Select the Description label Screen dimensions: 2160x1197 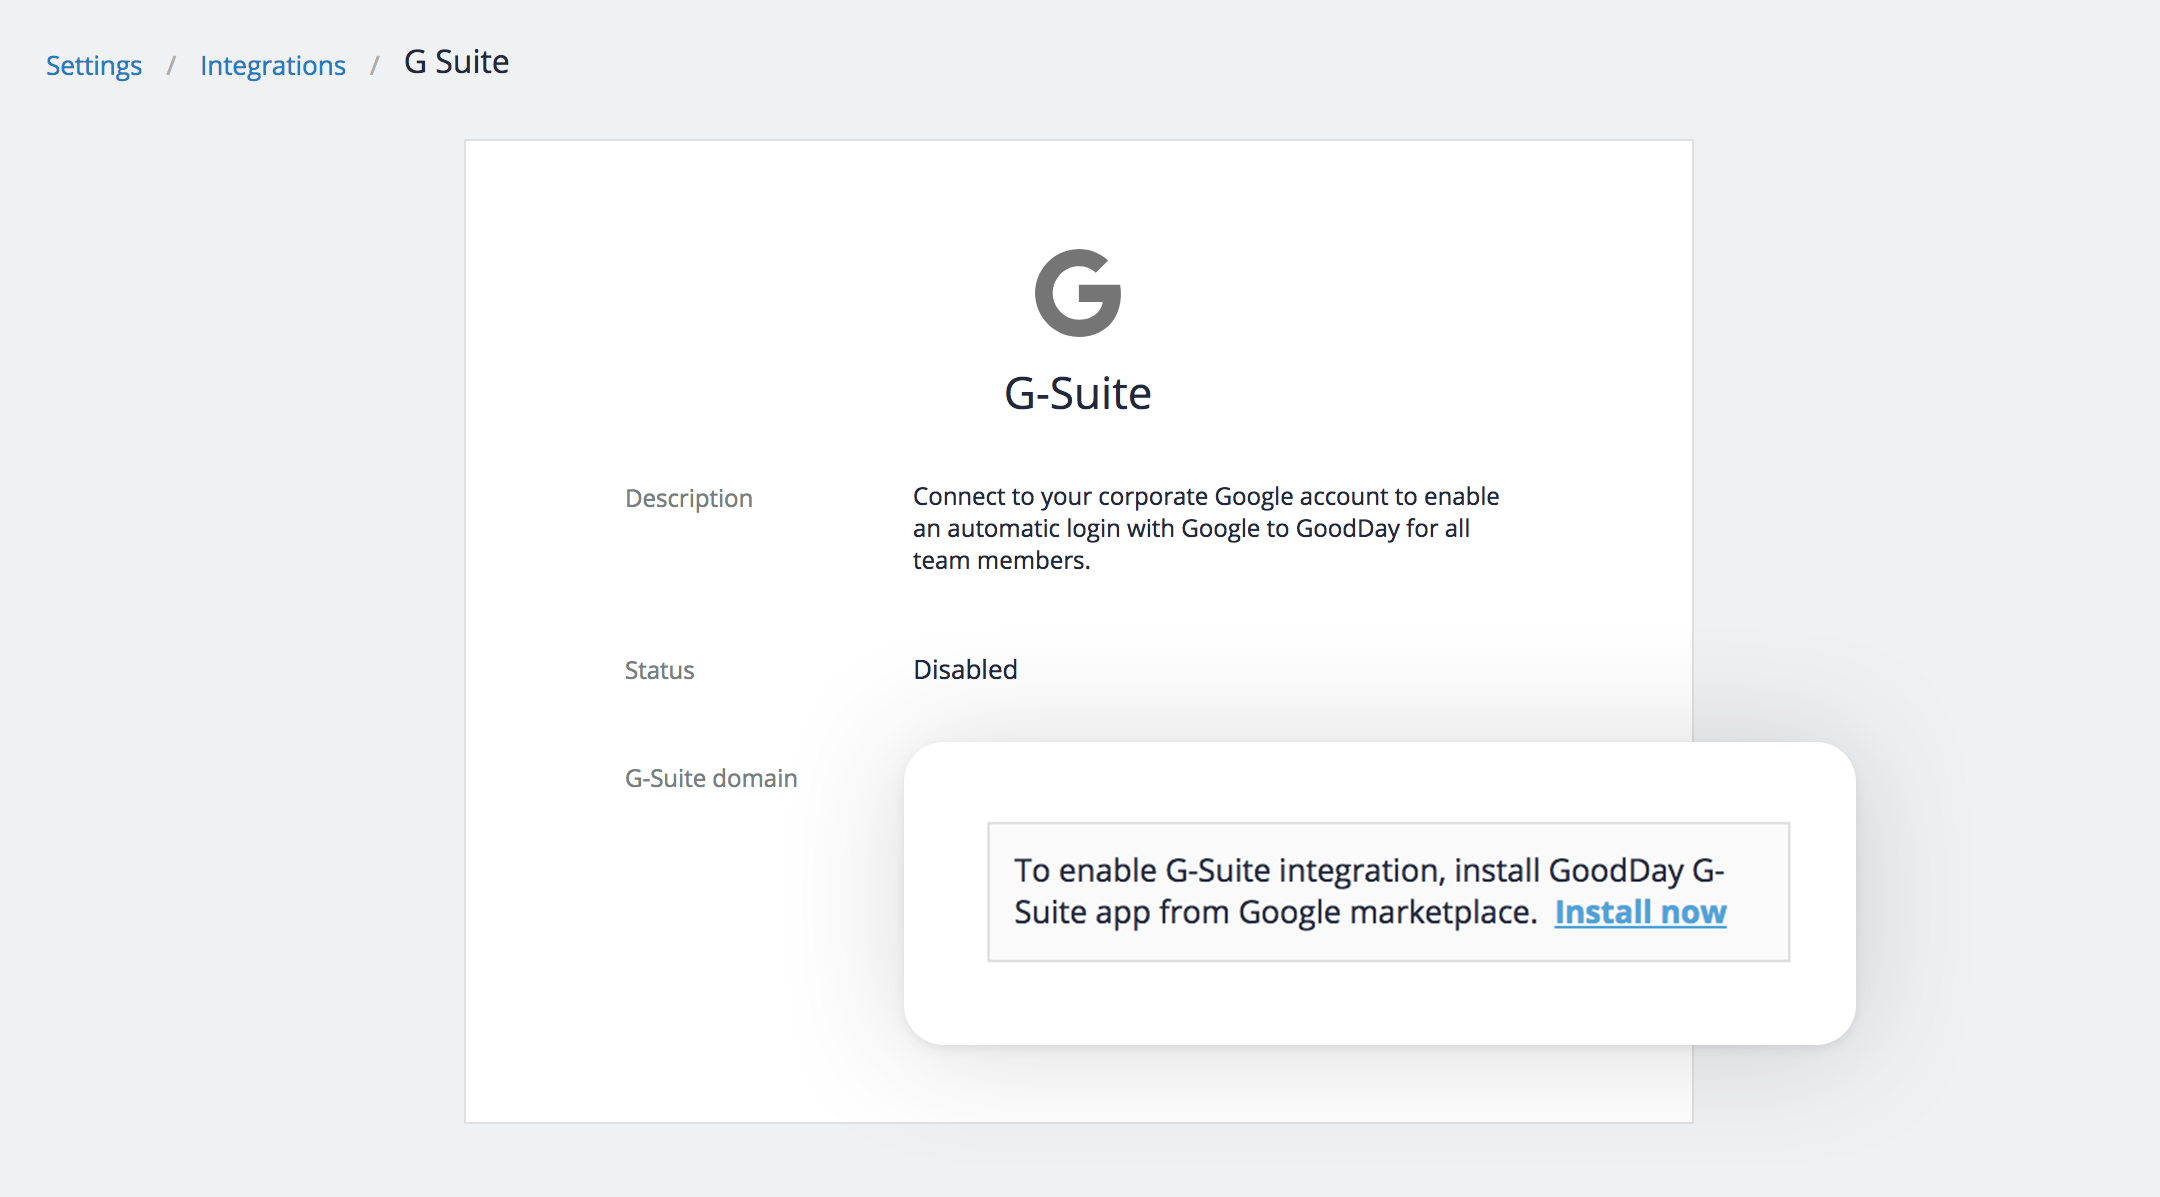[689, 498]
